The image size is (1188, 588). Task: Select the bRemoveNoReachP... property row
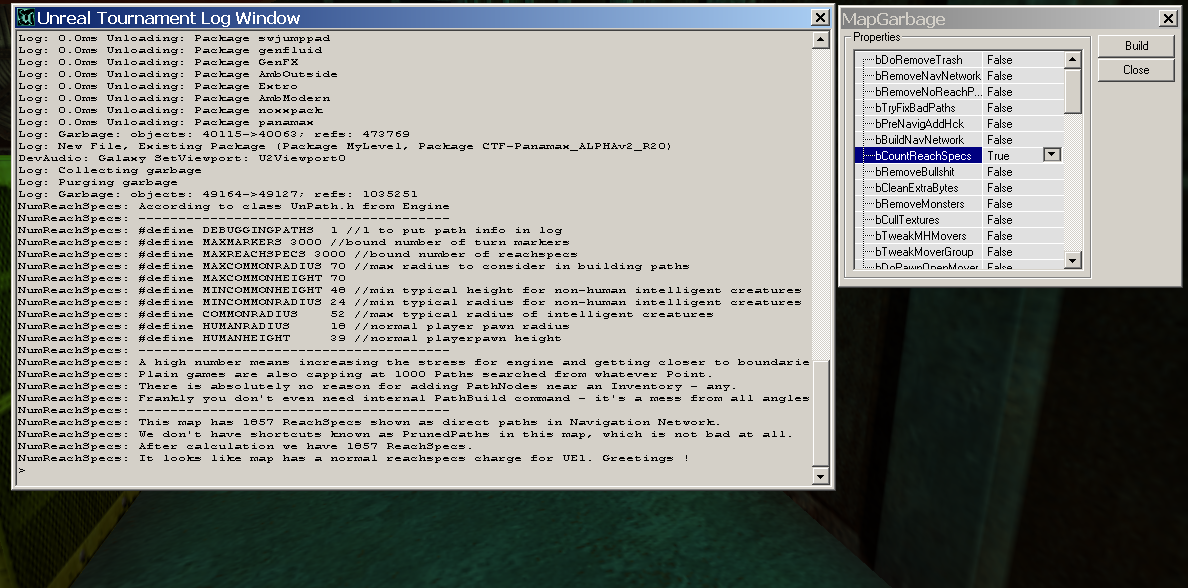(958, 92)
